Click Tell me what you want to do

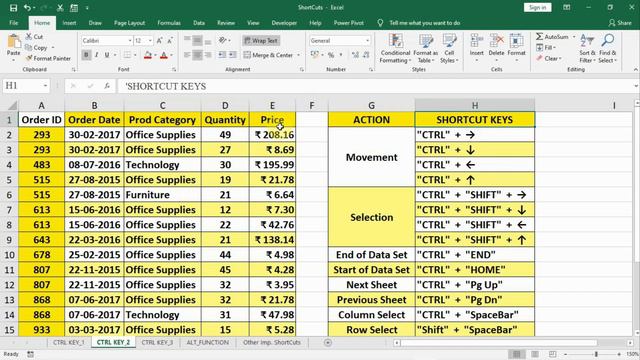pyautogui.click(x=424, y=23)
